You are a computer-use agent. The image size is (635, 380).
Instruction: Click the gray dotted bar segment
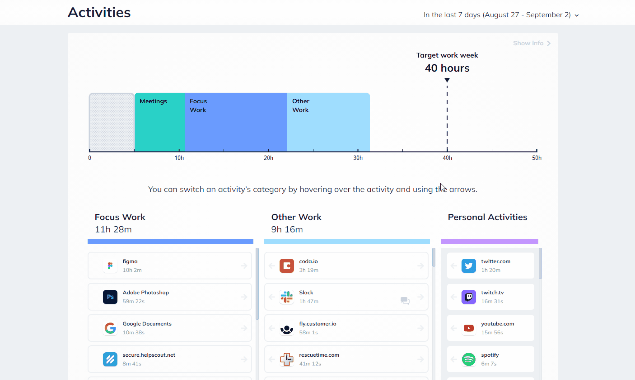[112, 122]
